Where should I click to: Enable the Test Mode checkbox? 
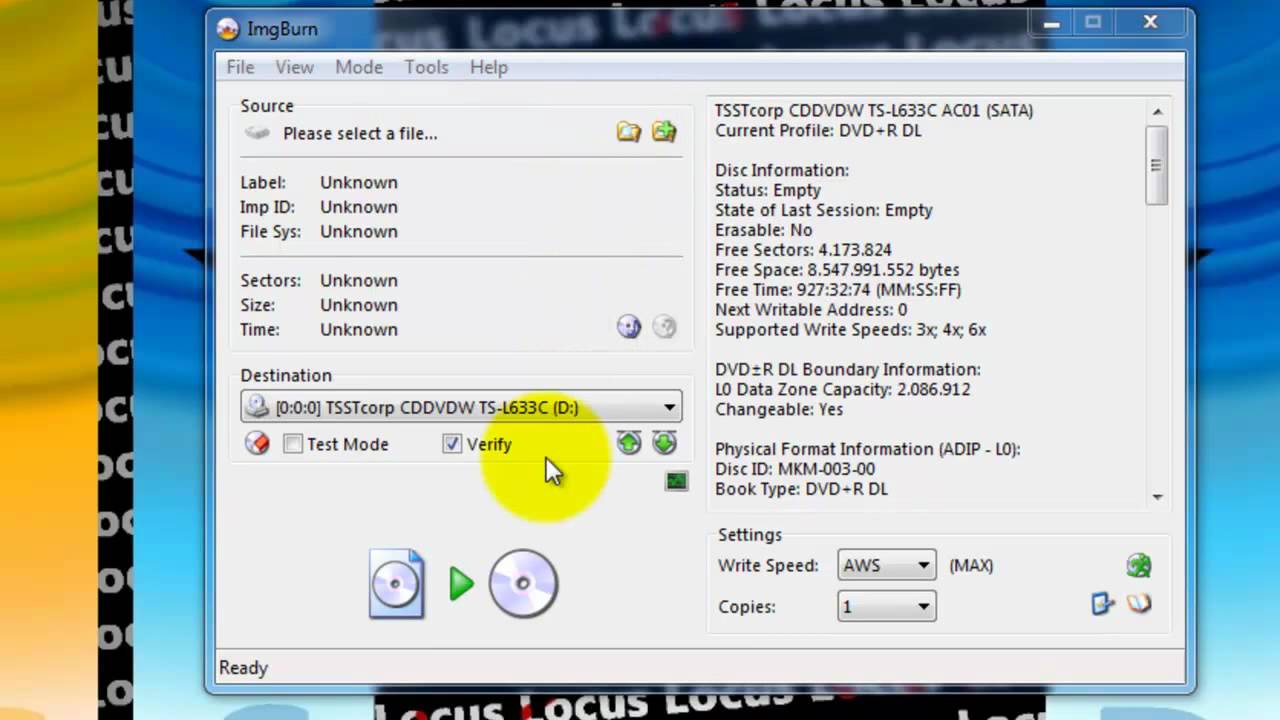[293, 444]
